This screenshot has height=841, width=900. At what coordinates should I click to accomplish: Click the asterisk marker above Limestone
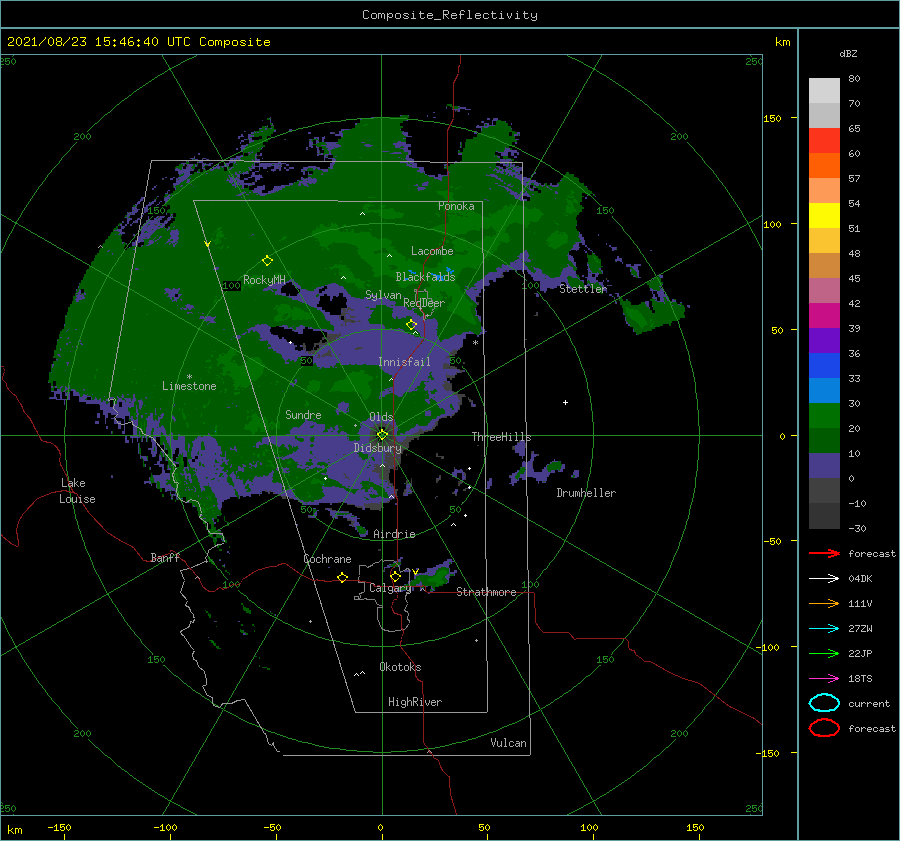pos(189,377)
